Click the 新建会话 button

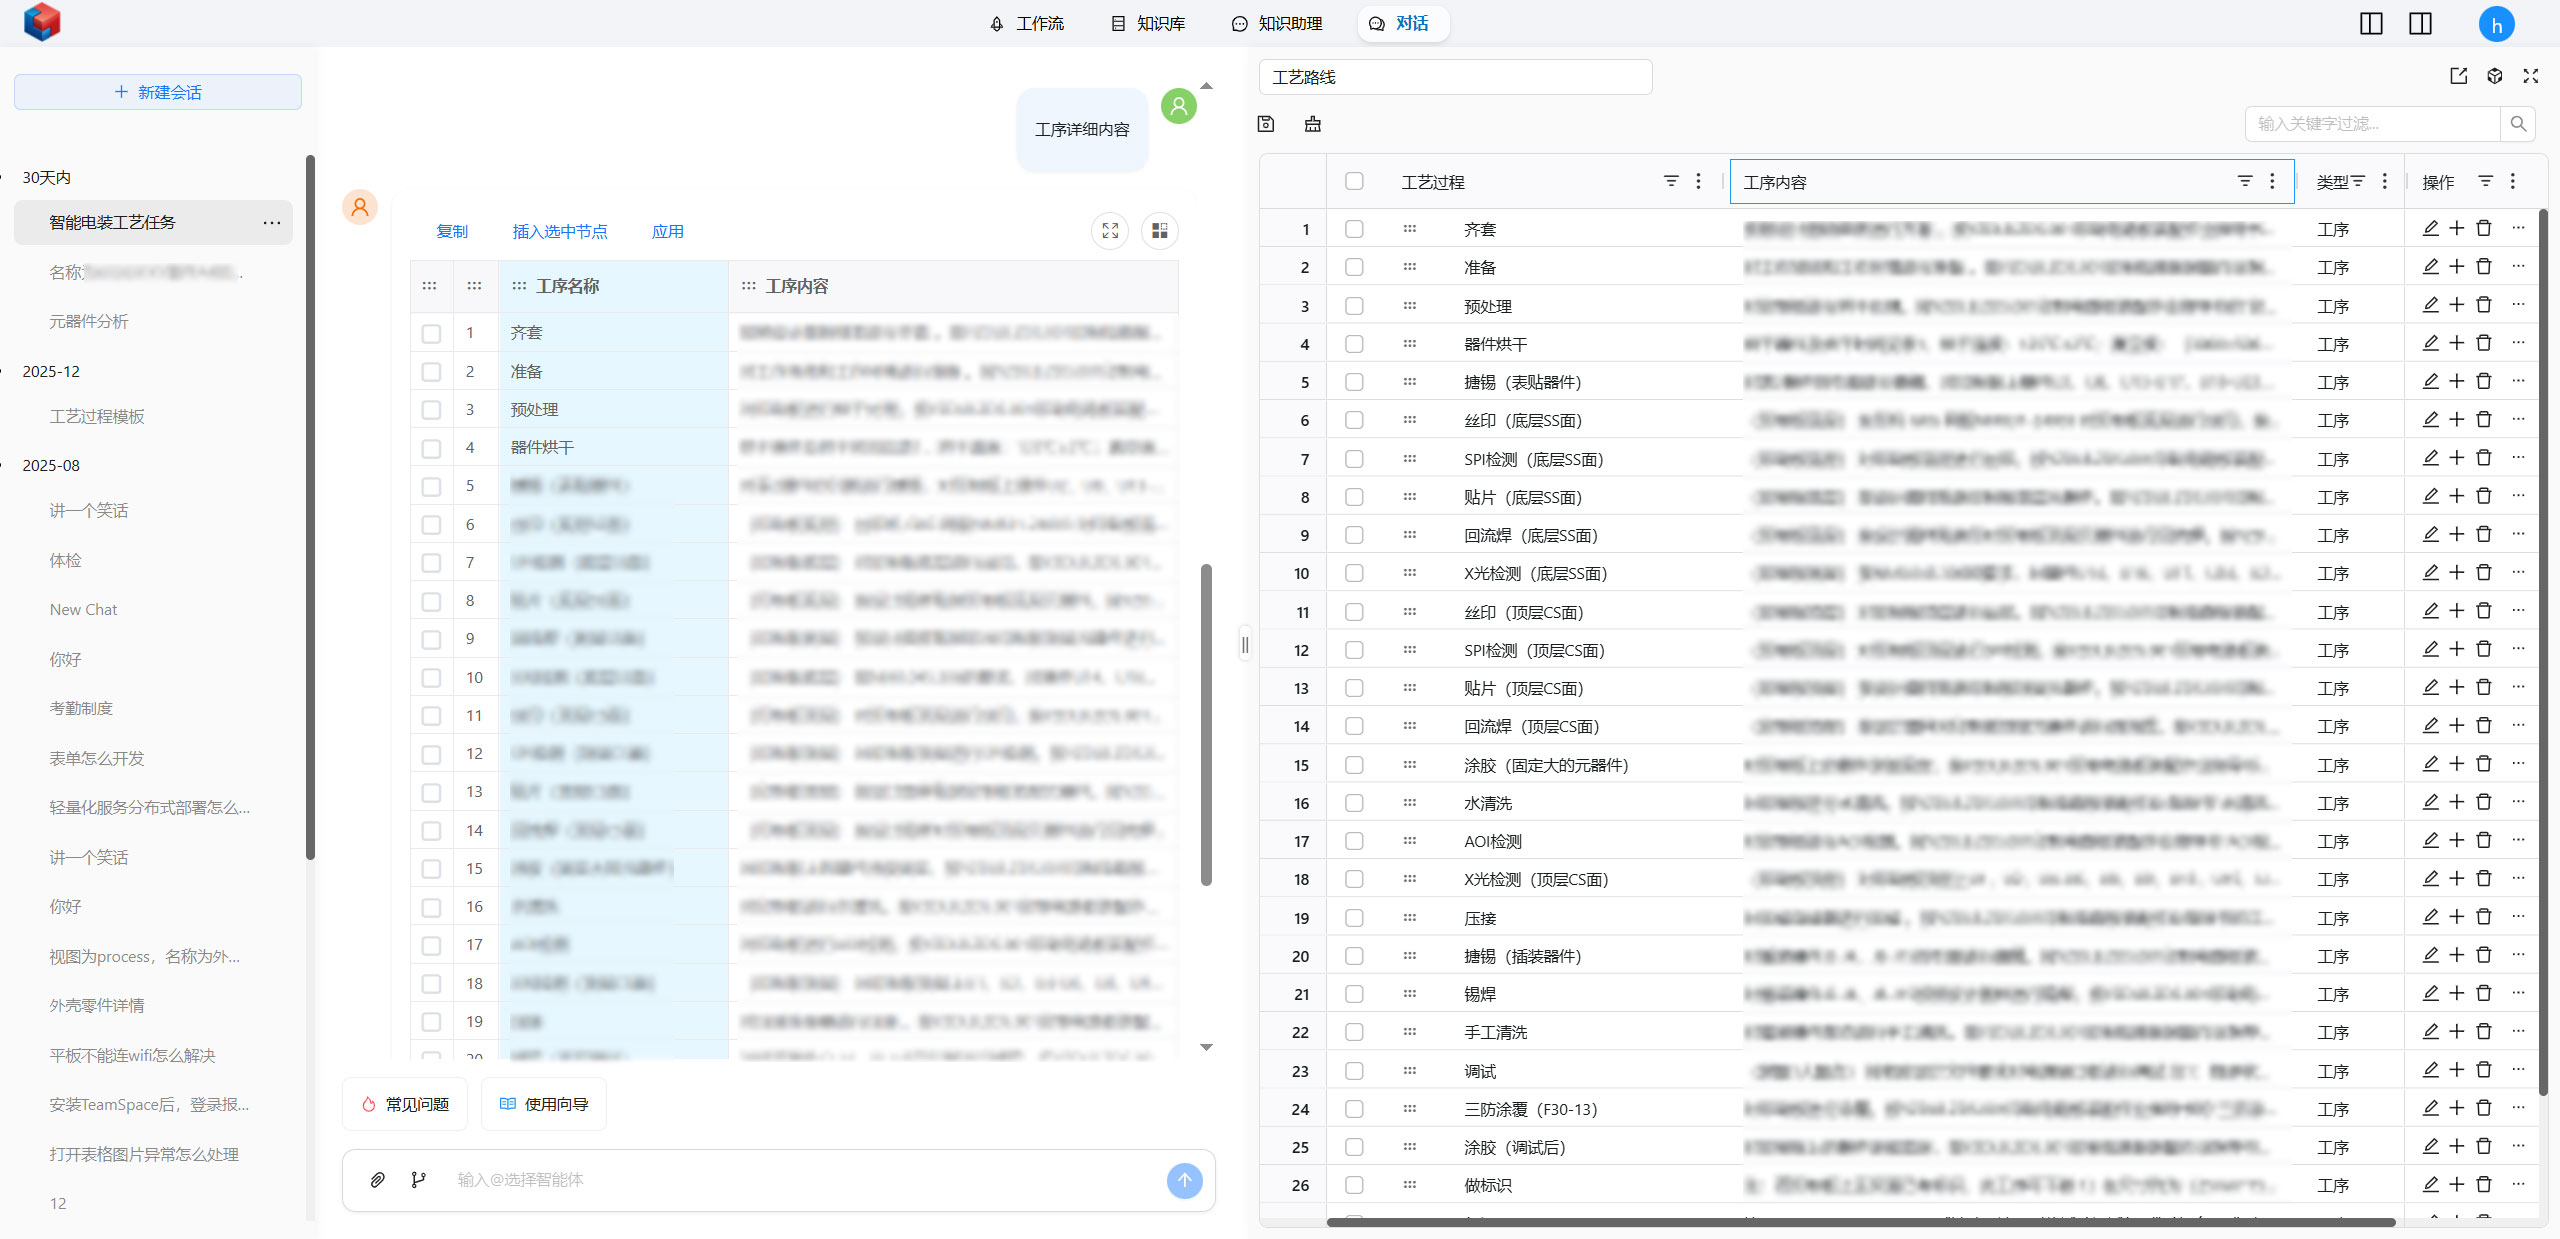[158, 92]
